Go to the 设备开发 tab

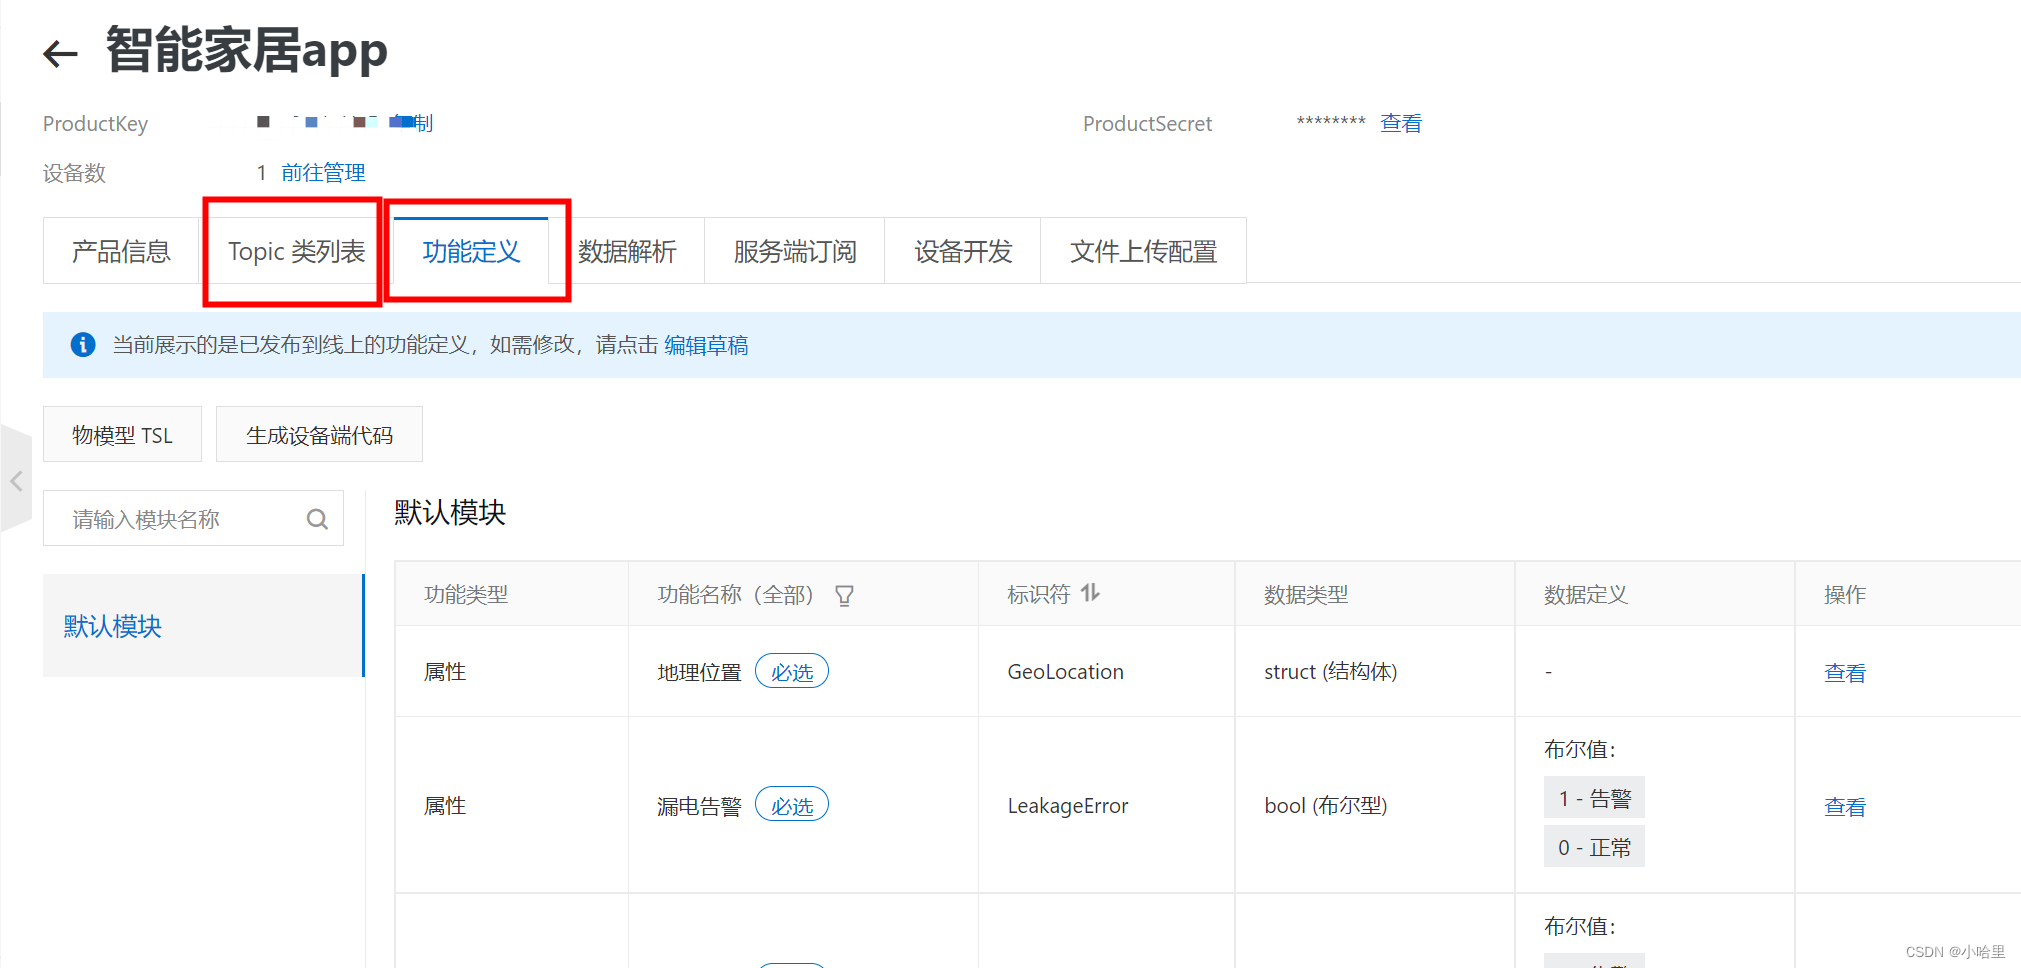963,251
